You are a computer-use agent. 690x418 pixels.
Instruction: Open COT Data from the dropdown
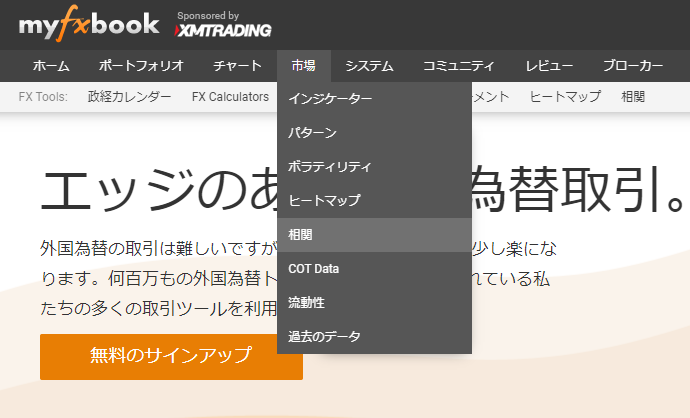(x=313, y=269)
